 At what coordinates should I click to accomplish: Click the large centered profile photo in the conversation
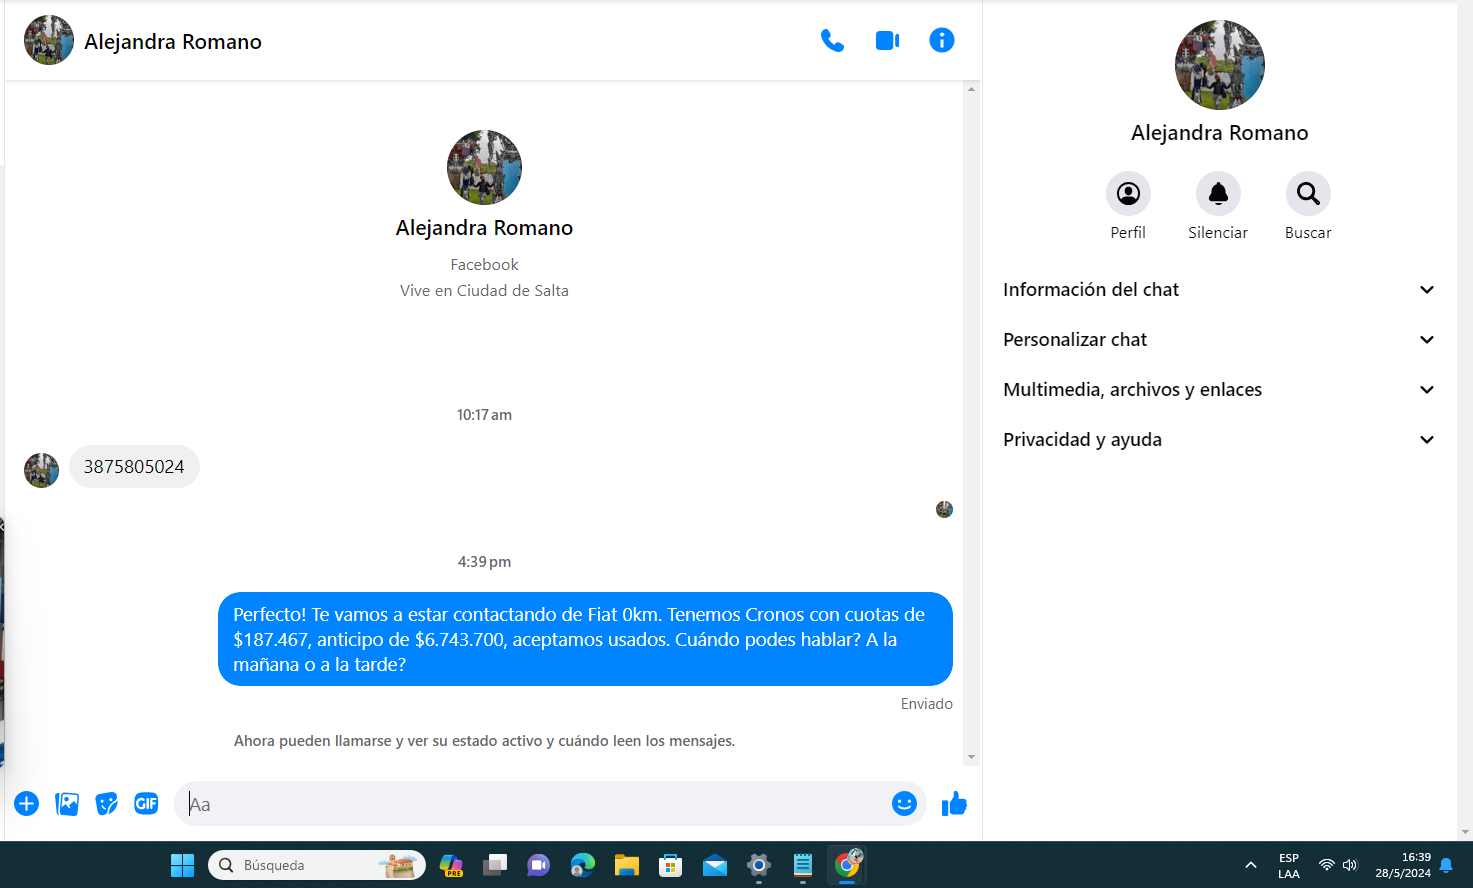(x=484, y=167)
